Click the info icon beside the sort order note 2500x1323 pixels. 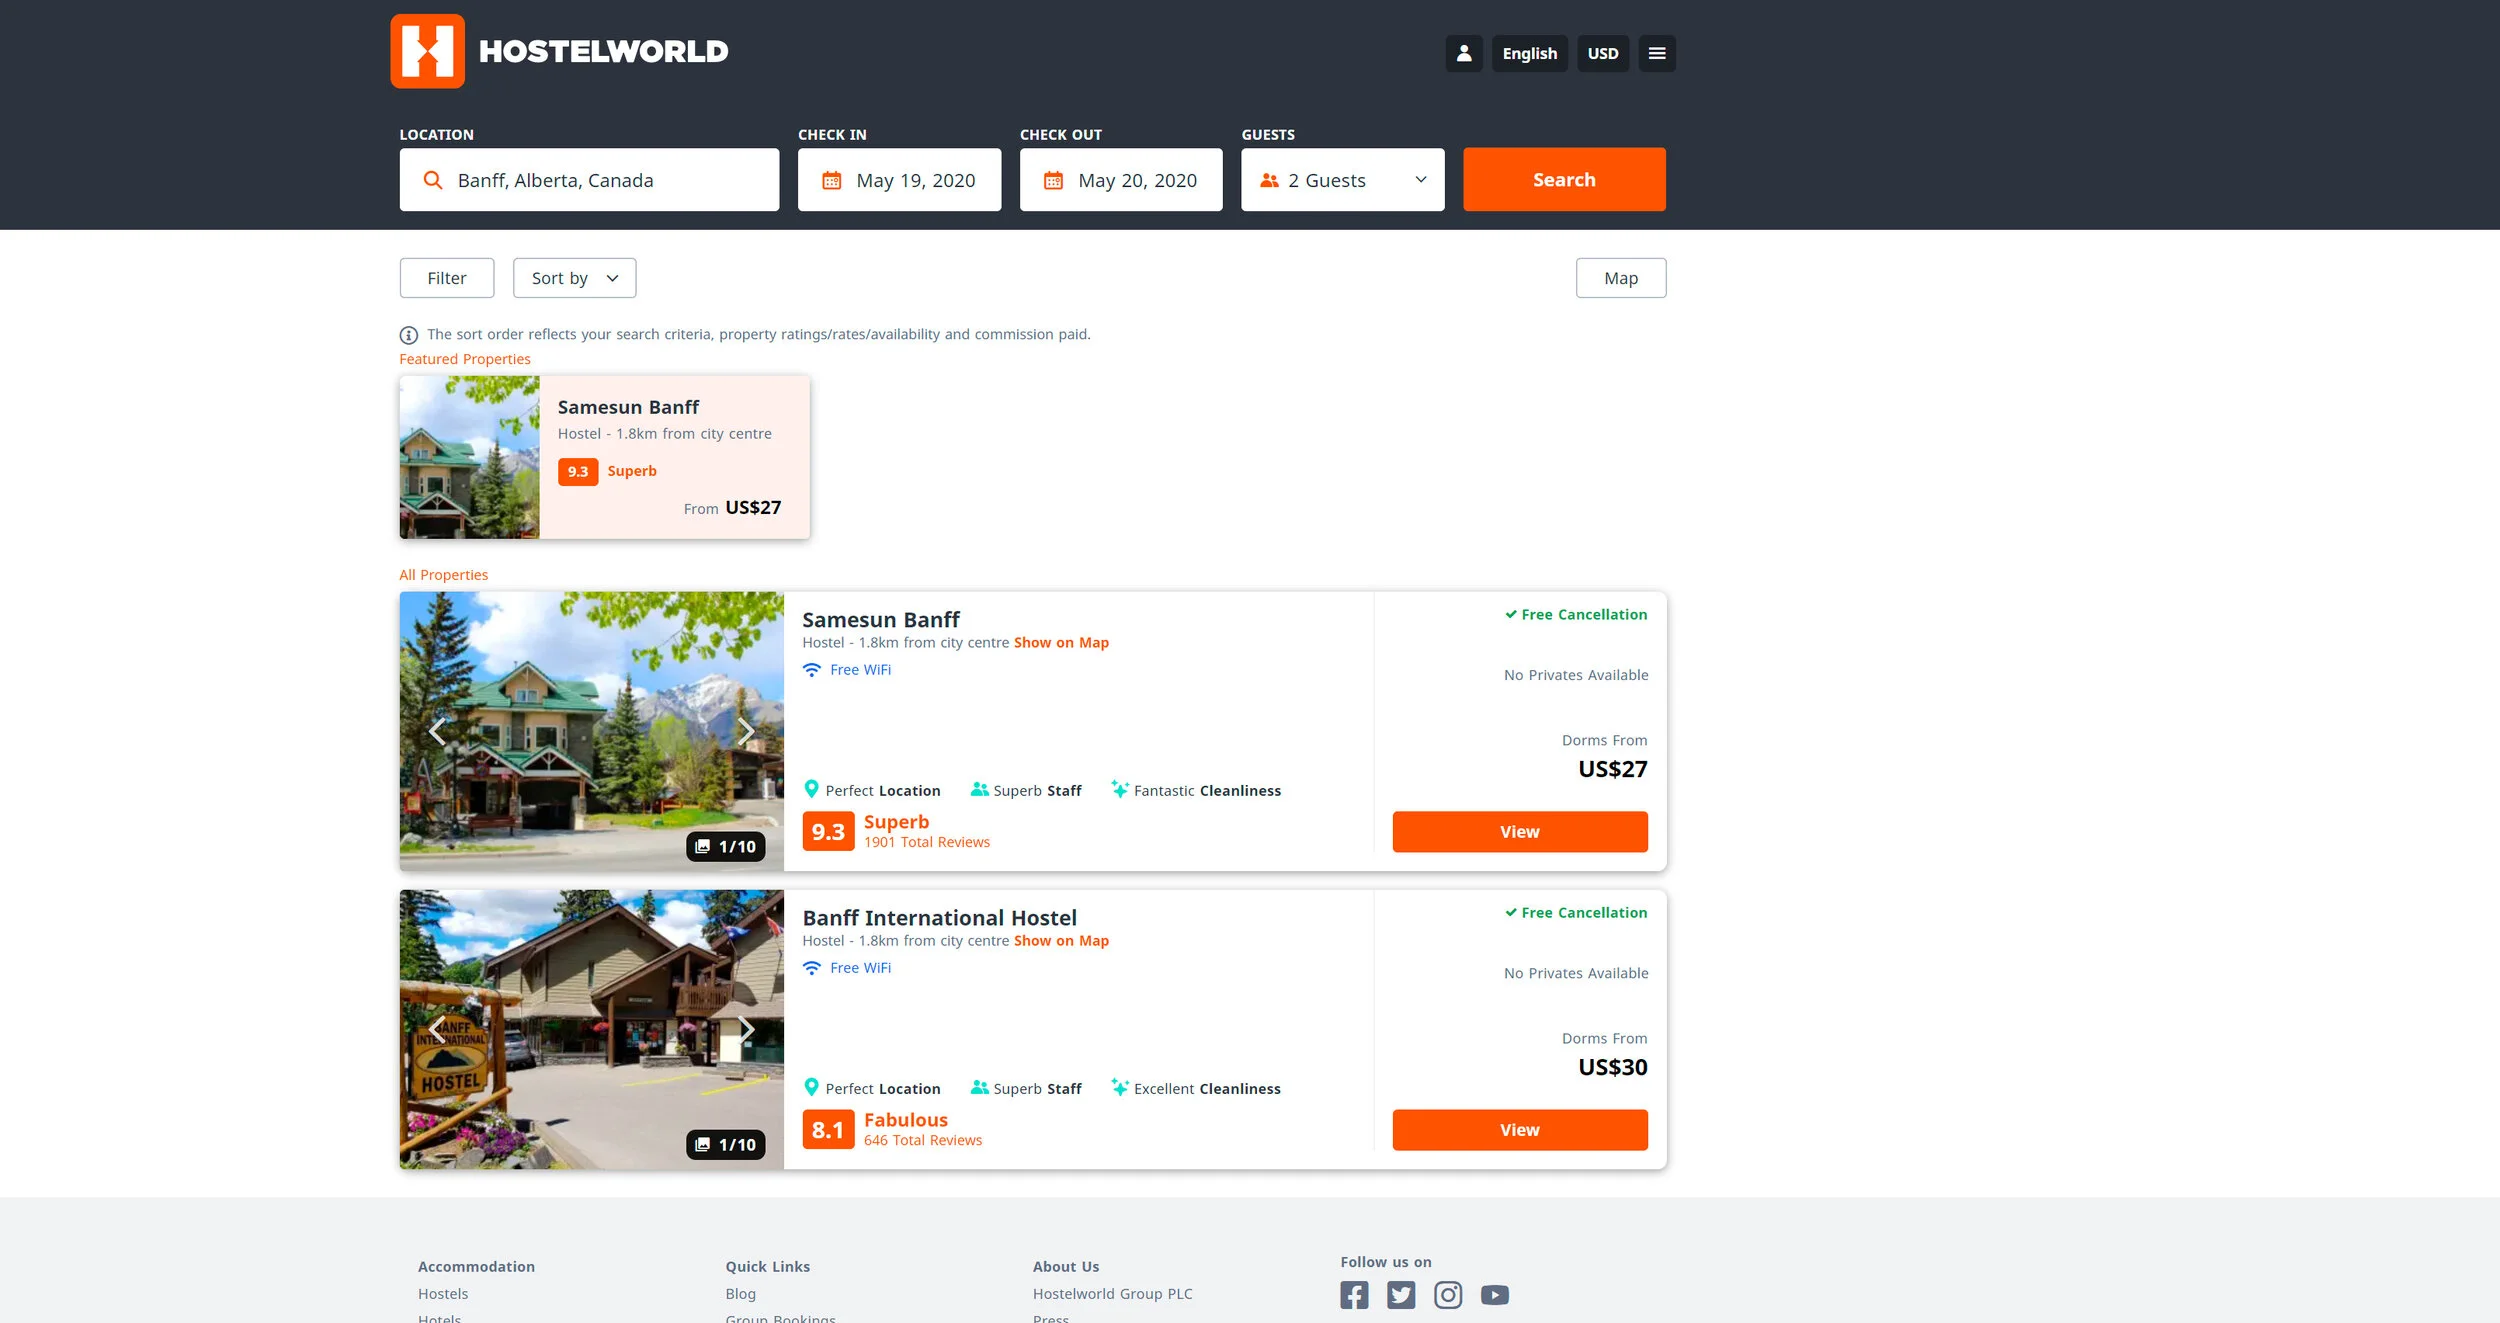click(408, 335)
